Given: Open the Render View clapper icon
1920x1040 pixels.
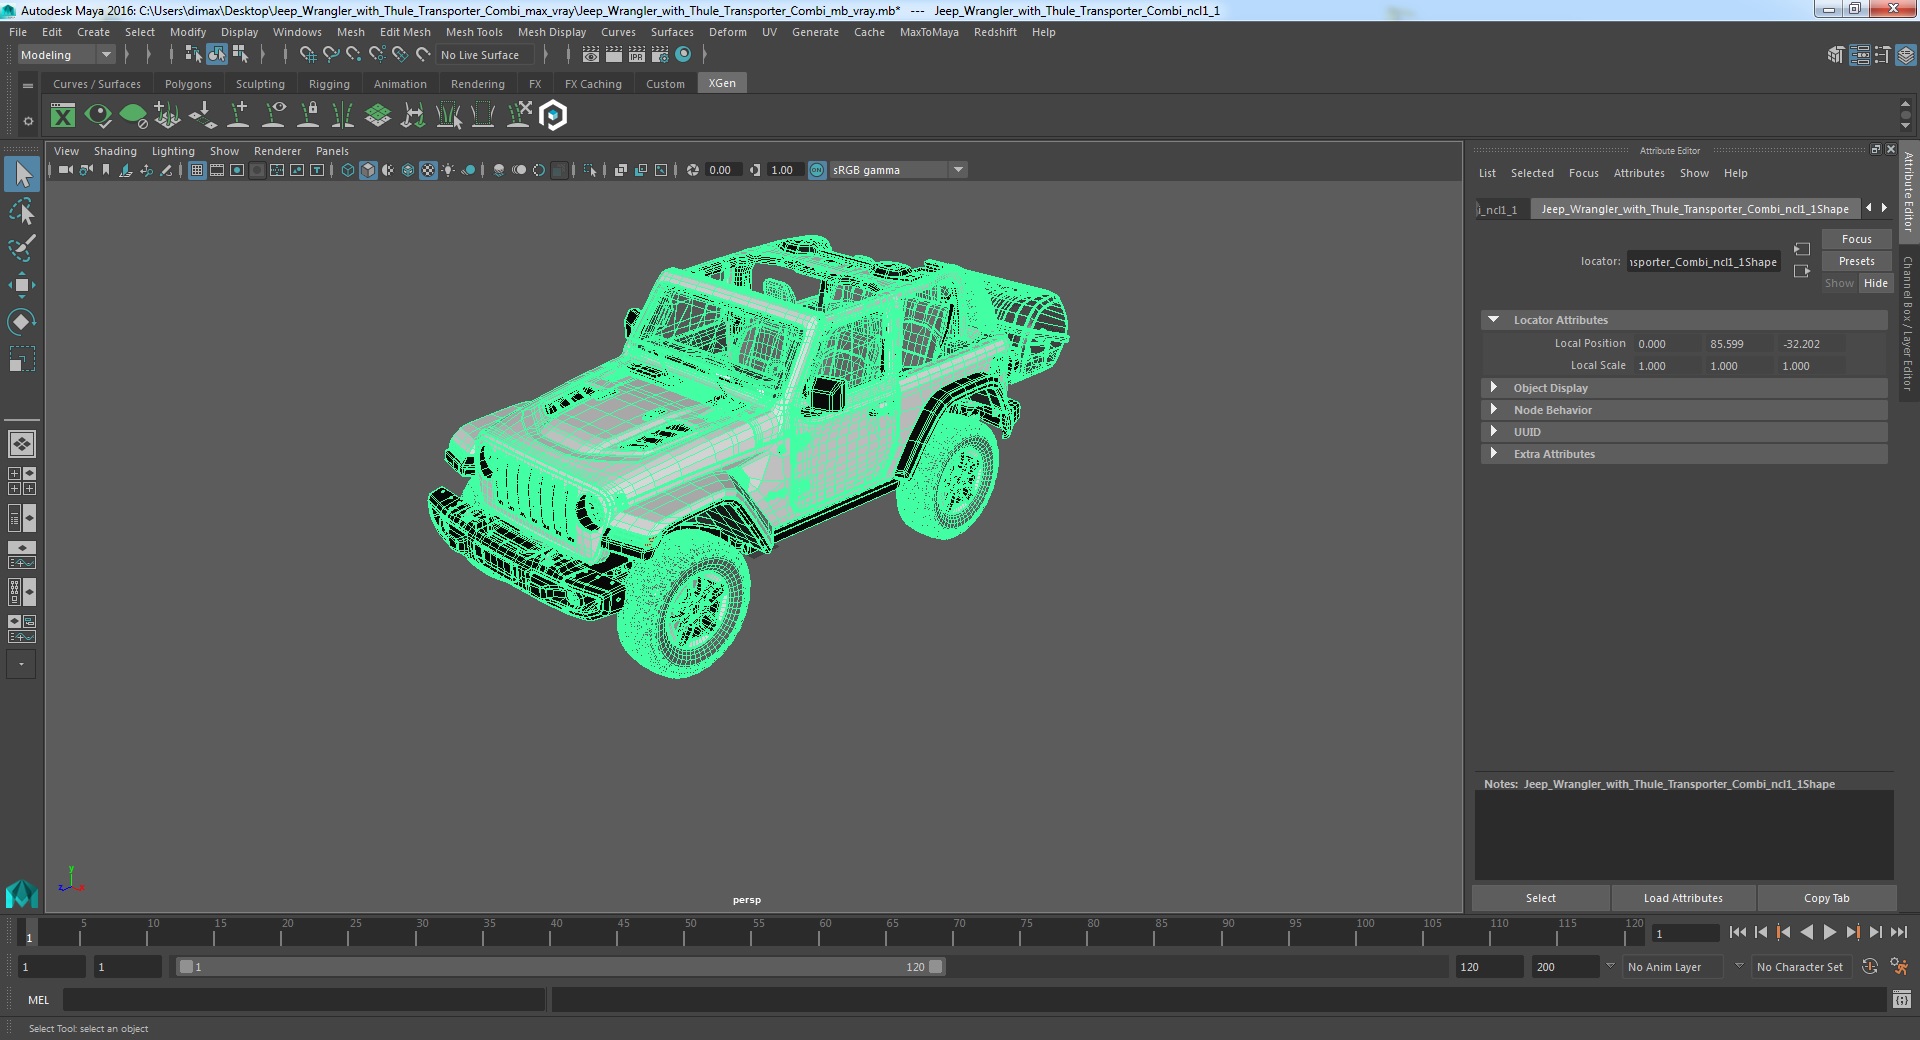Looking at the screenshot, I should (x=591, y=55).
